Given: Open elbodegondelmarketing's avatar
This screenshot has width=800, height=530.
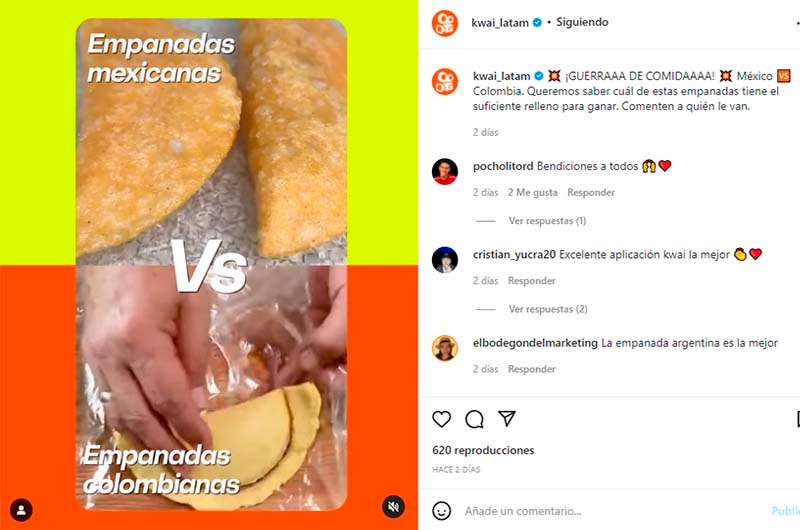Looking at the screenshot, I should click(x=444, y=348).
